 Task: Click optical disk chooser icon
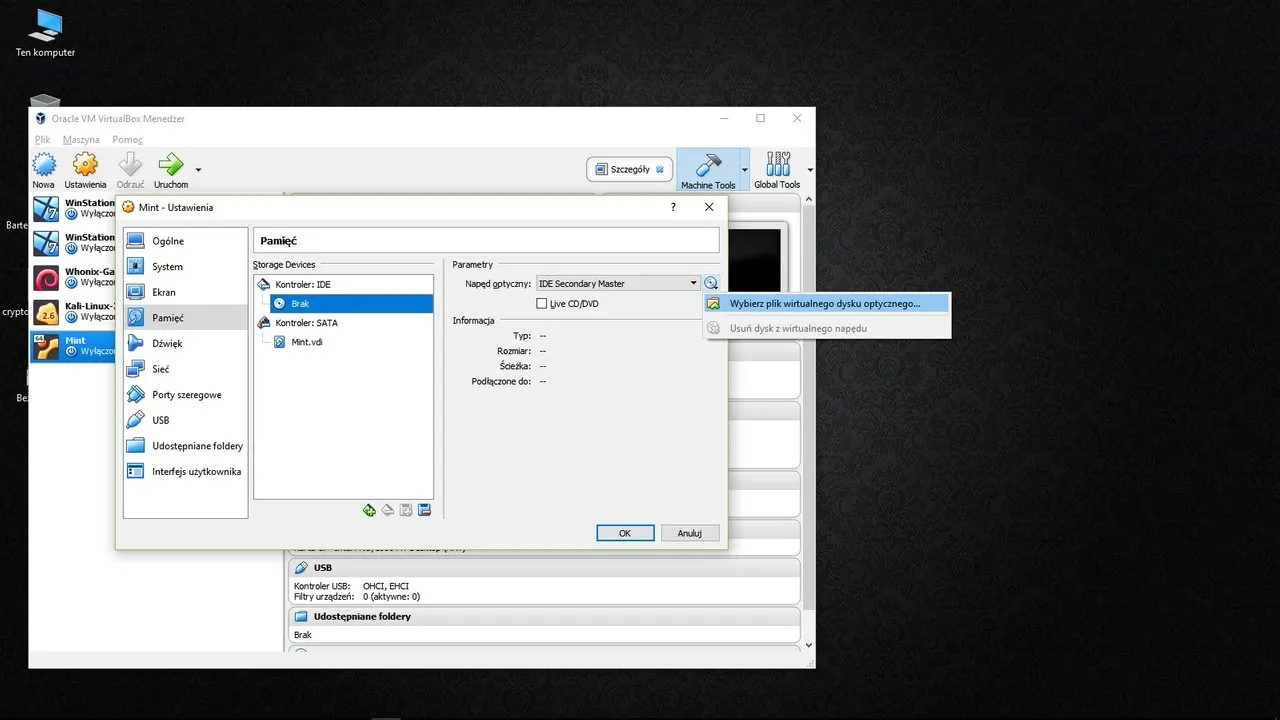tap(711, 284)
